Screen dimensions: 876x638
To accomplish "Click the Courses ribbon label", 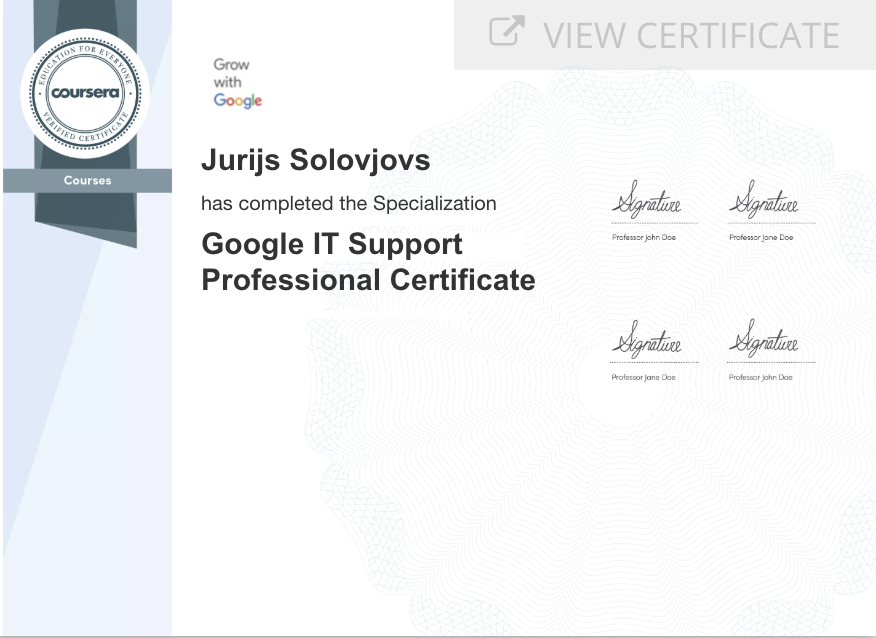I will click(x=87, y=180).
